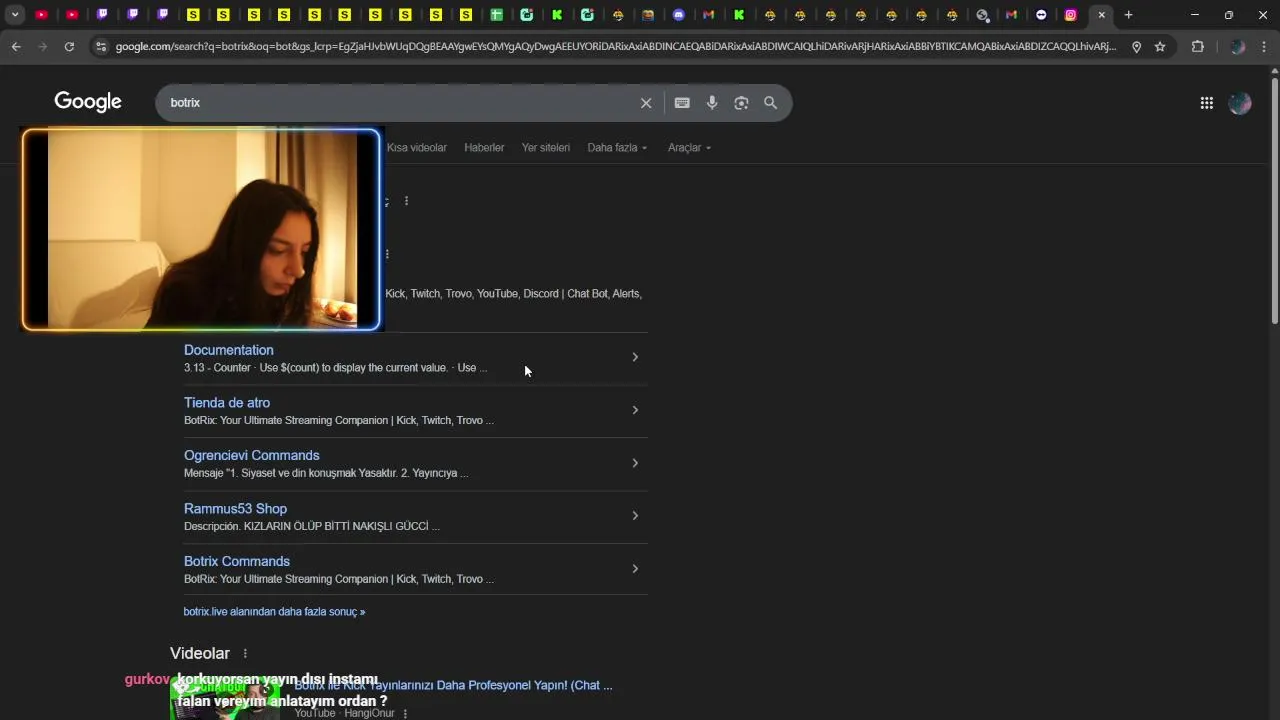Open the Chrome three-dot menu
The height and width of the screenshot is (720, 1280).
click(x=1264, y=46)
